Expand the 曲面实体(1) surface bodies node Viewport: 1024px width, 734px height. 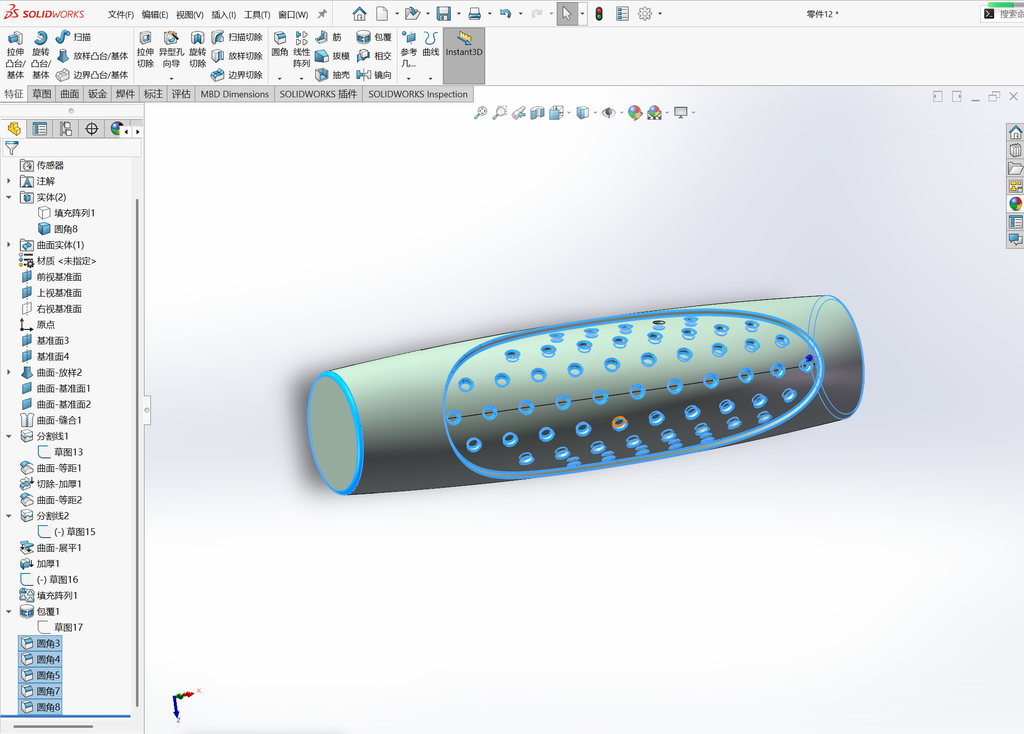coord(8,245)
